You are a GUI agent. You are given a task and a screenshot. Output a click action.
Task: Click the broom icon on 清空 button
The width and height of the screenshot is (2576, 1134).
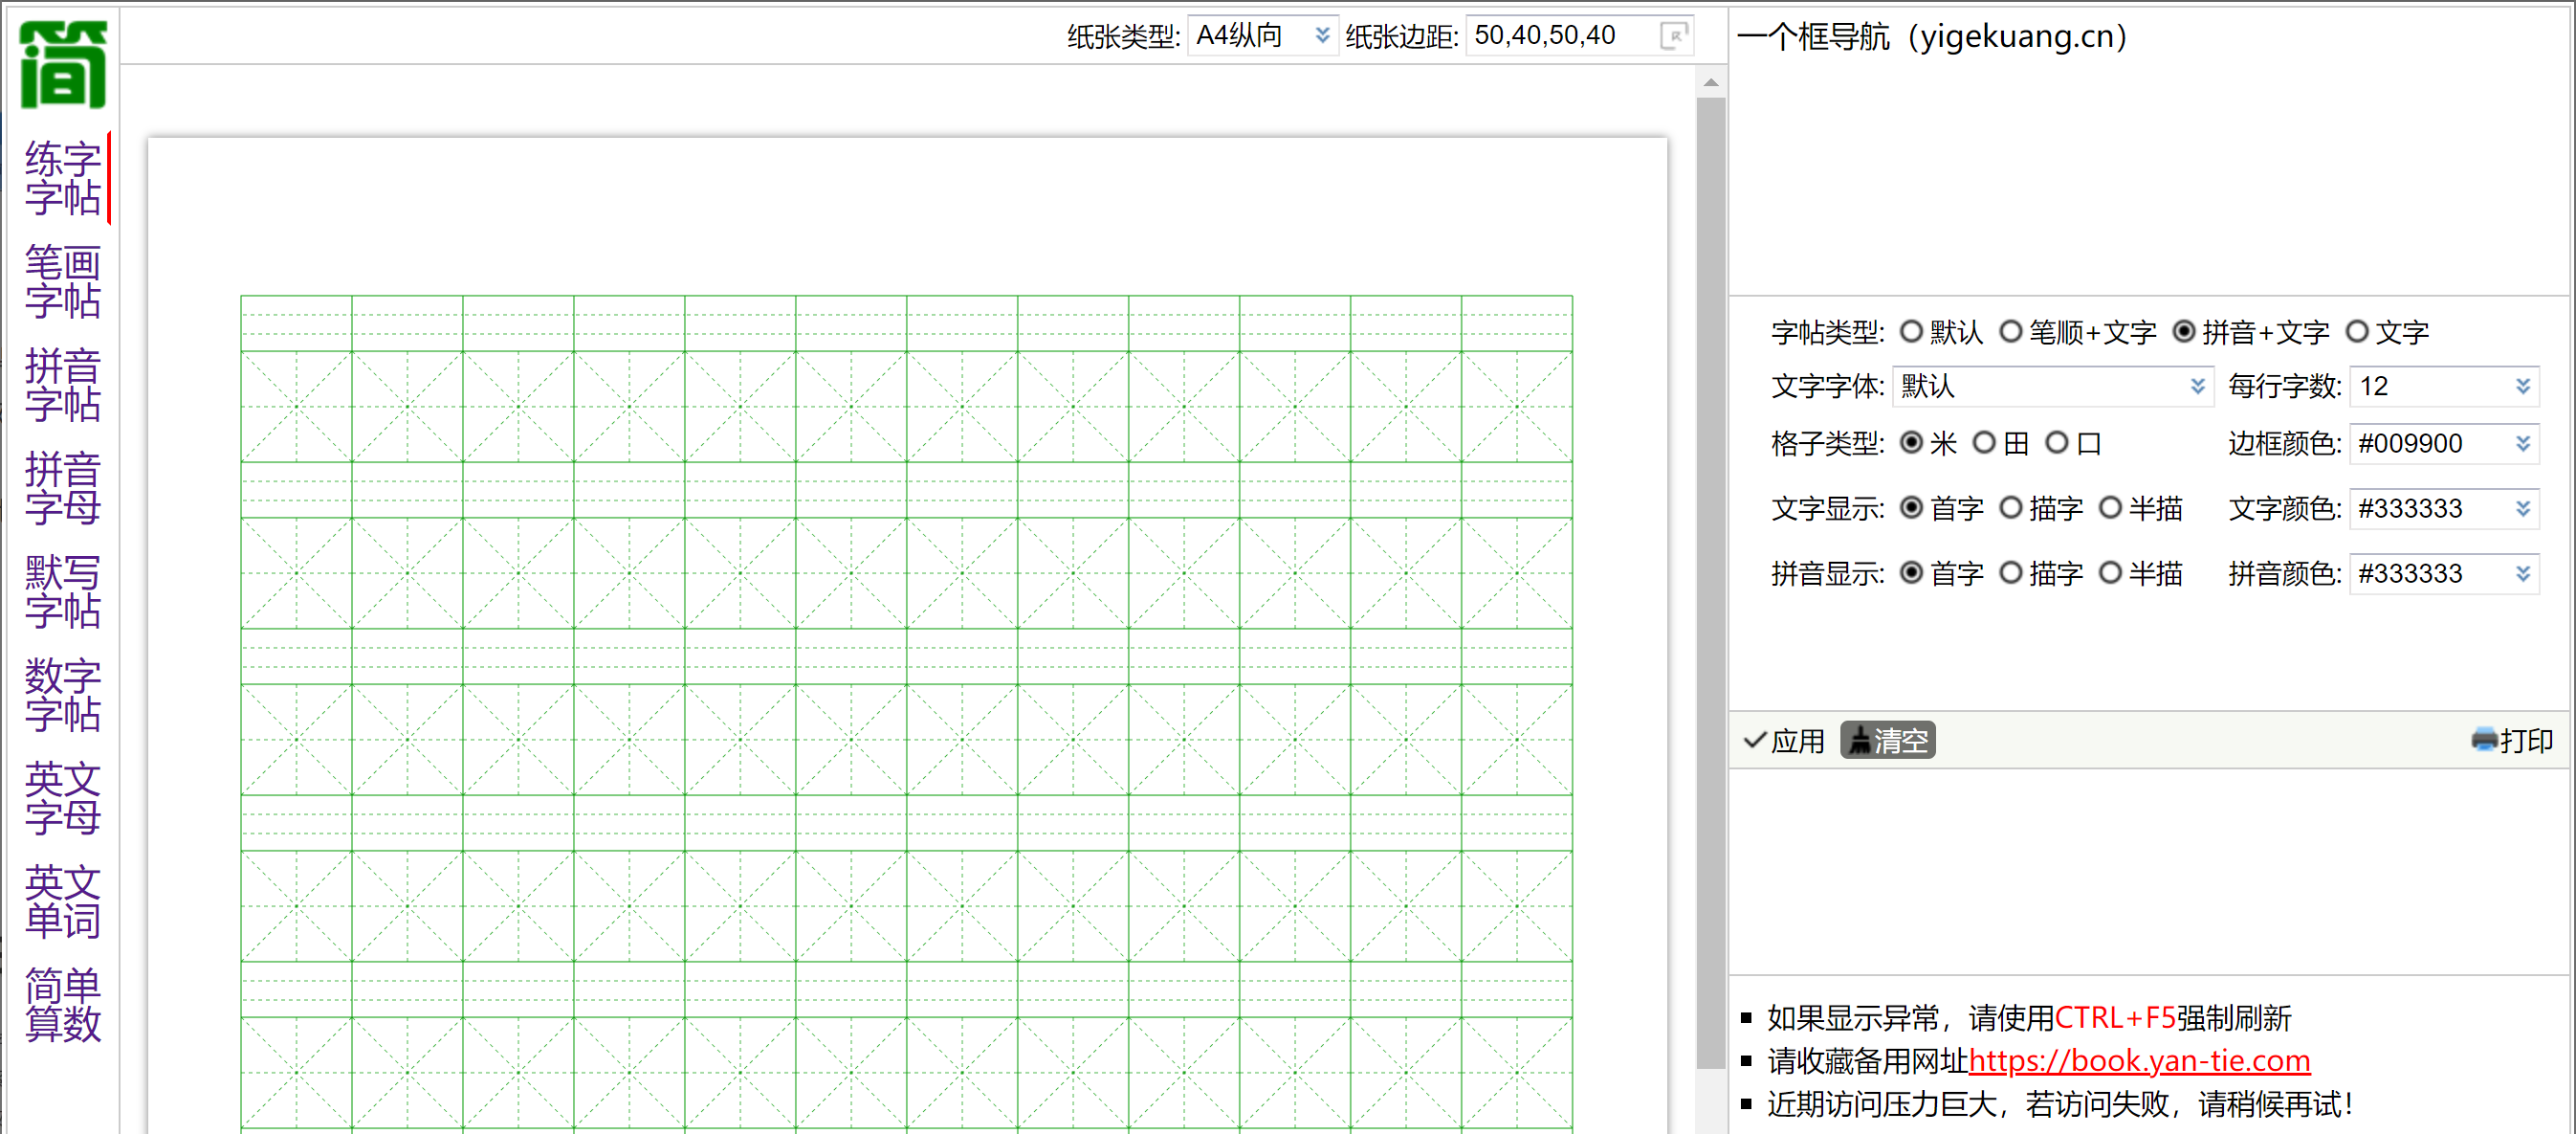point(1859,741)
